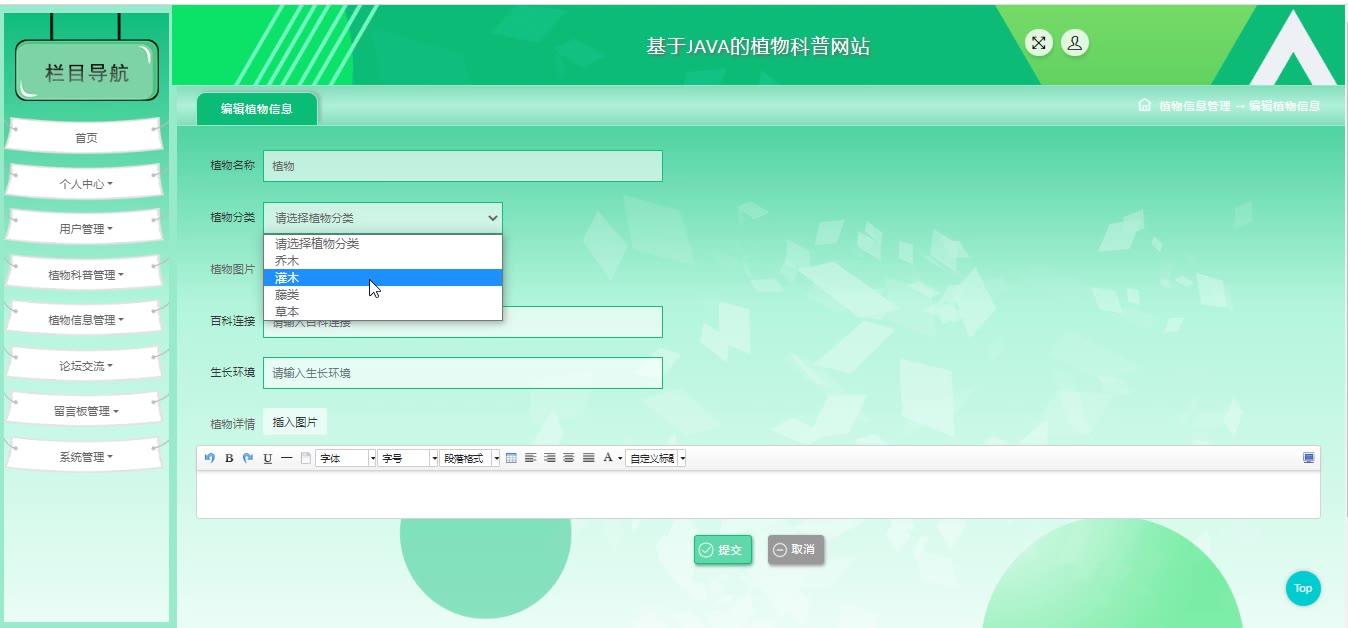Insert a horizontal rule in the editor
The image size is (1348, 628).
(x=286, y=458)
